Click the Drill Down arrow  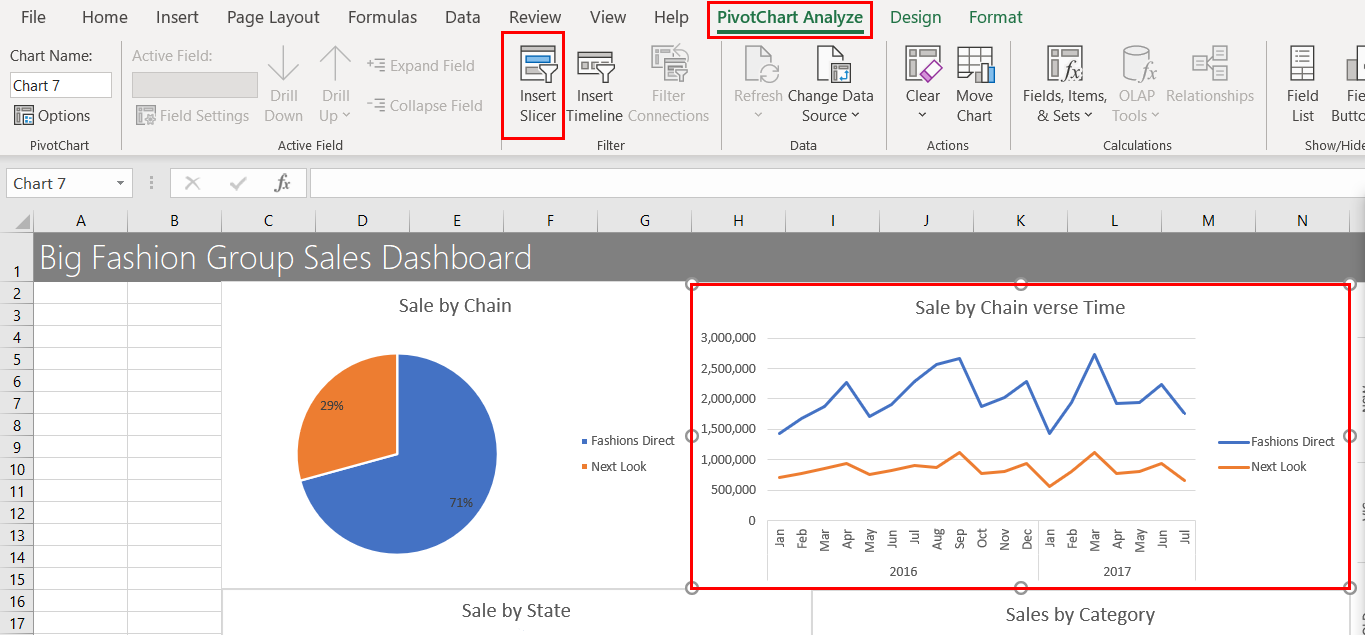click(284, 64)
